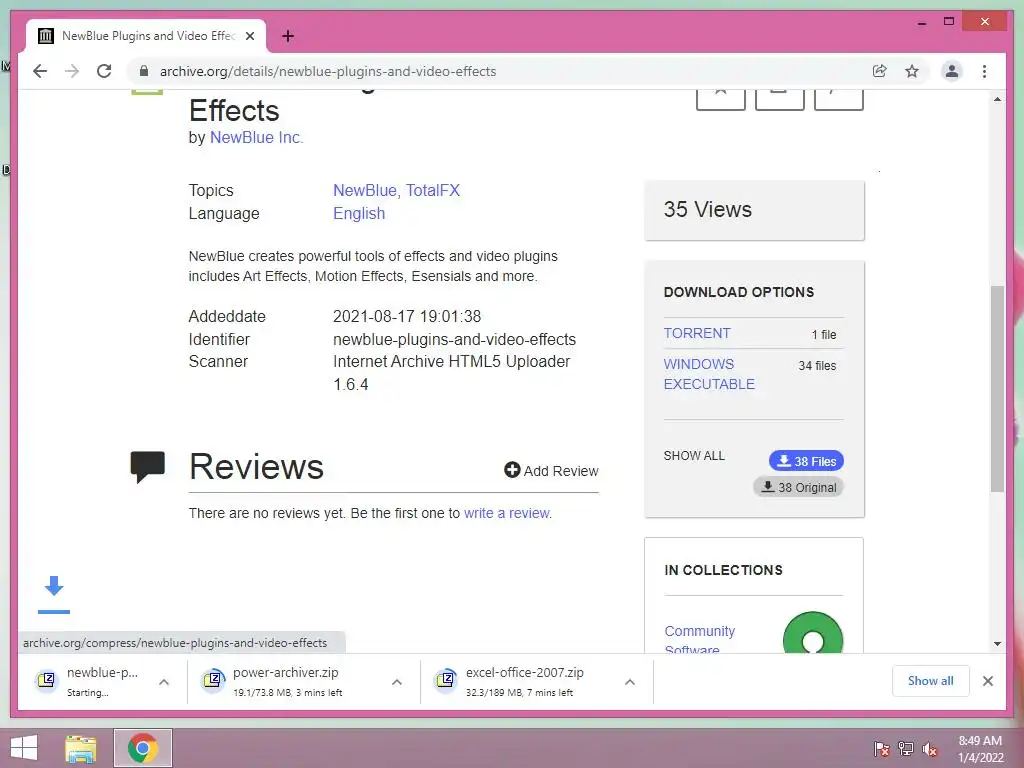
Task: Click the Share this page icon
Action: pyautogui.click(x=880, y=71)
